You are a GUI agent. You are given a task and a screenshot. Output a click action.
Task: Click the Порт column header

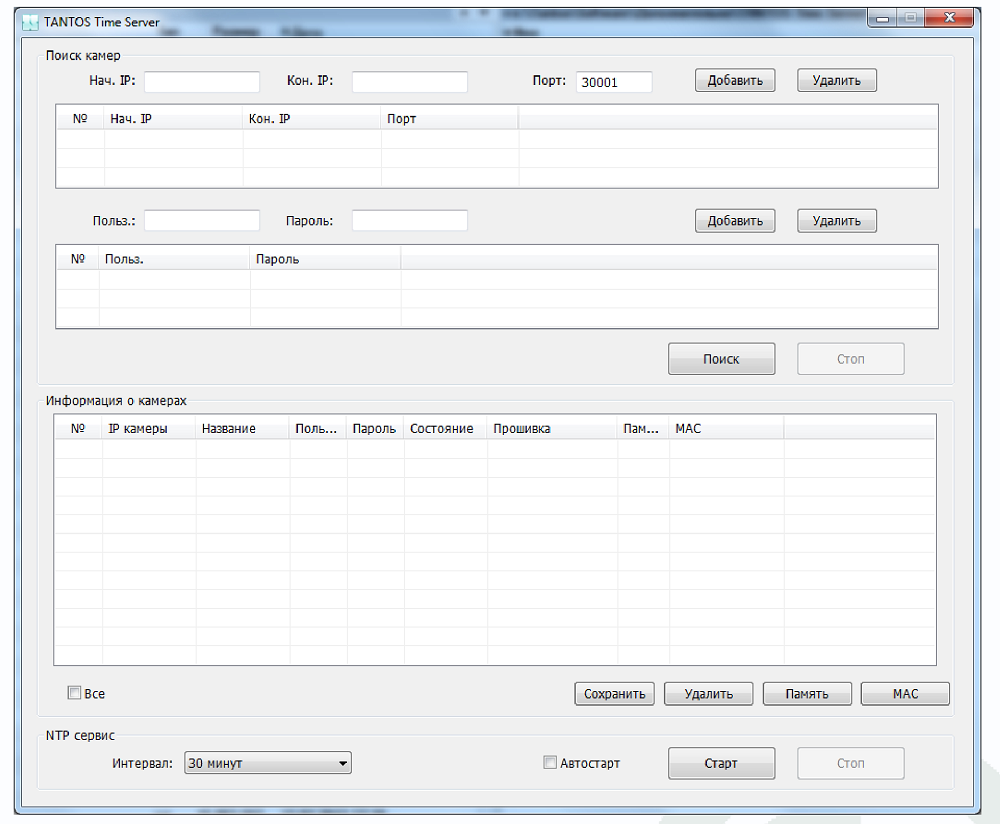pyautogui.click(x=450, y=119)
